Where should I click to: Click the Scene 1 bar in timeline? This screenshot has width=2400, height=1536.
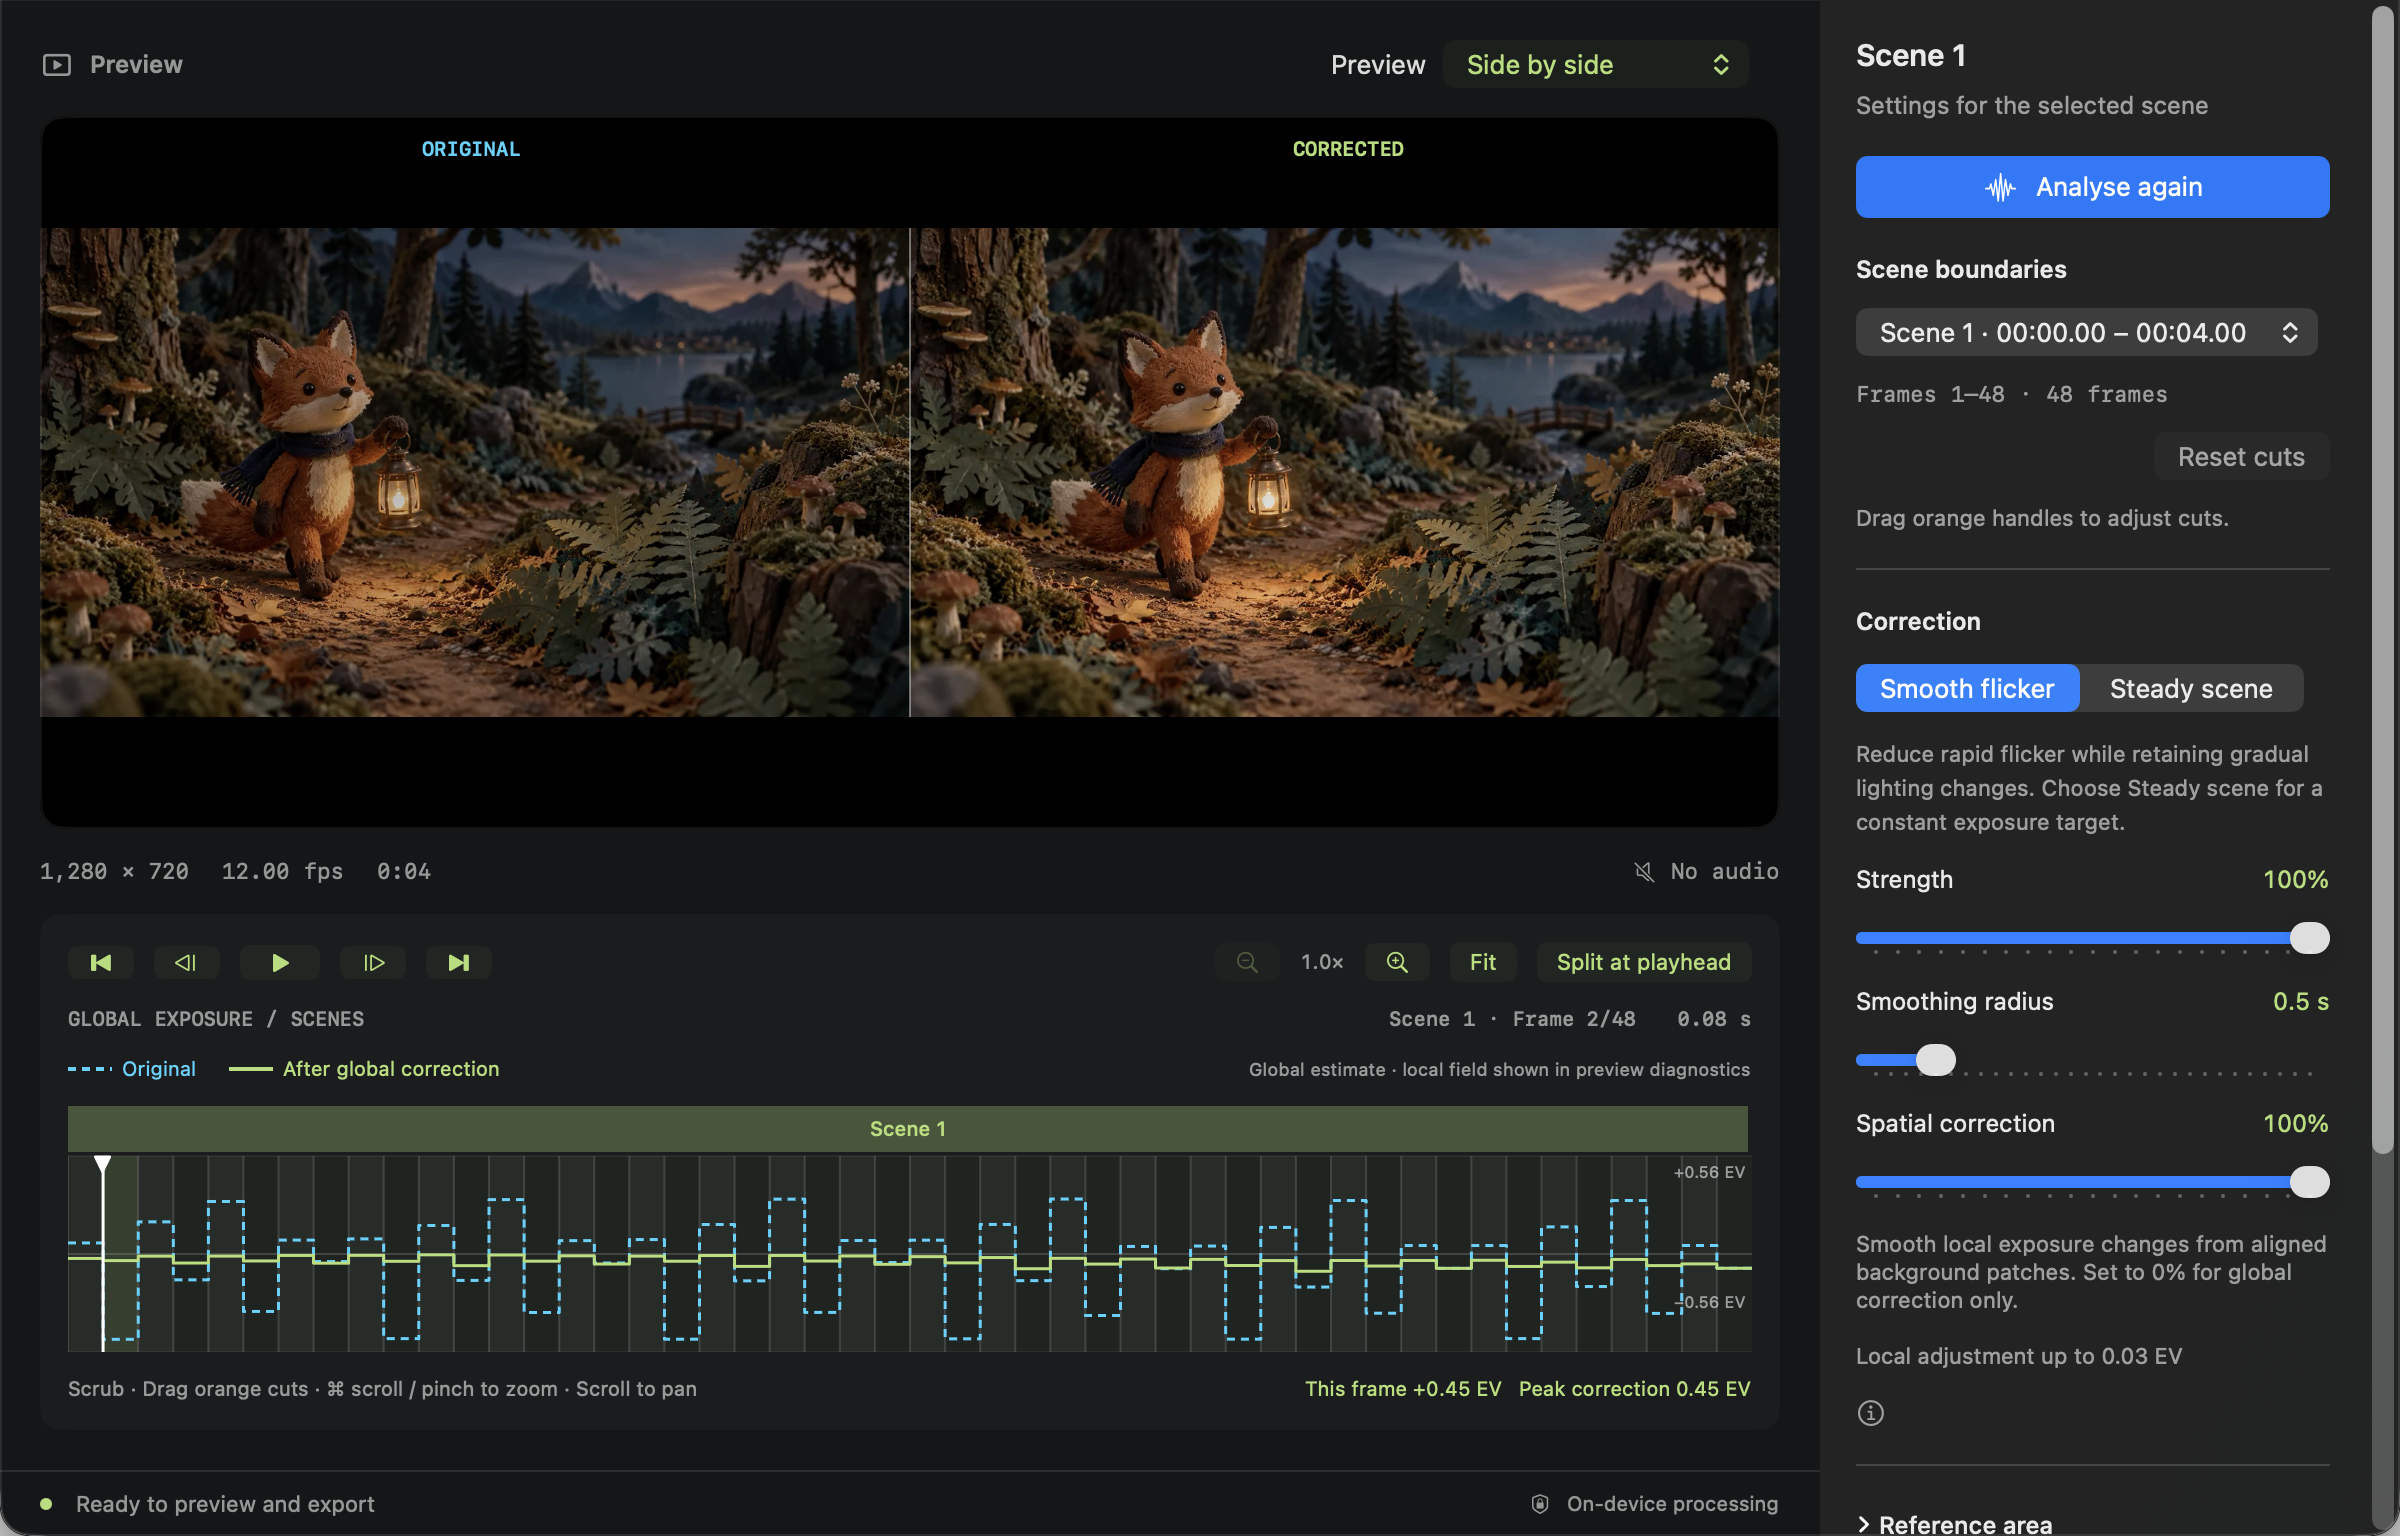pyautogui.click(x=907, y=1129)
